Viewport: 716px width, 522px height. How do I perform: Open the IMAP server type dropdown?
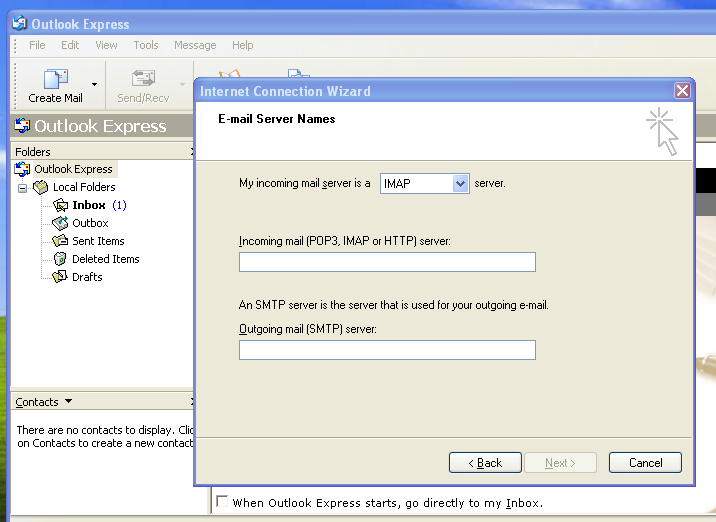click(460, 184)
